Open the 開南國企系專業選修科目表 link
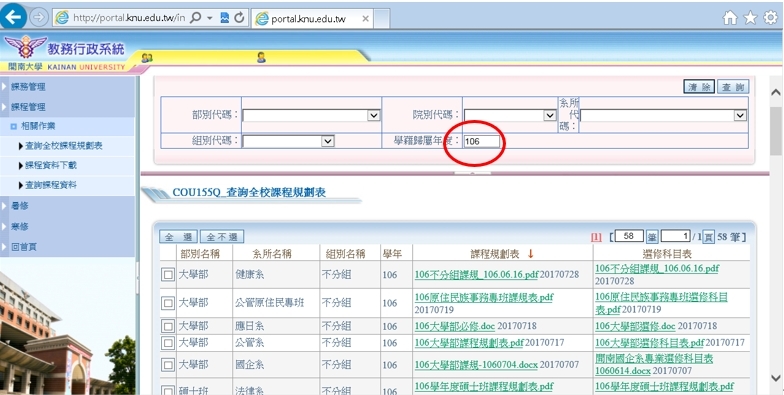This screenshot has height=395, width=784. pos(654,364)
